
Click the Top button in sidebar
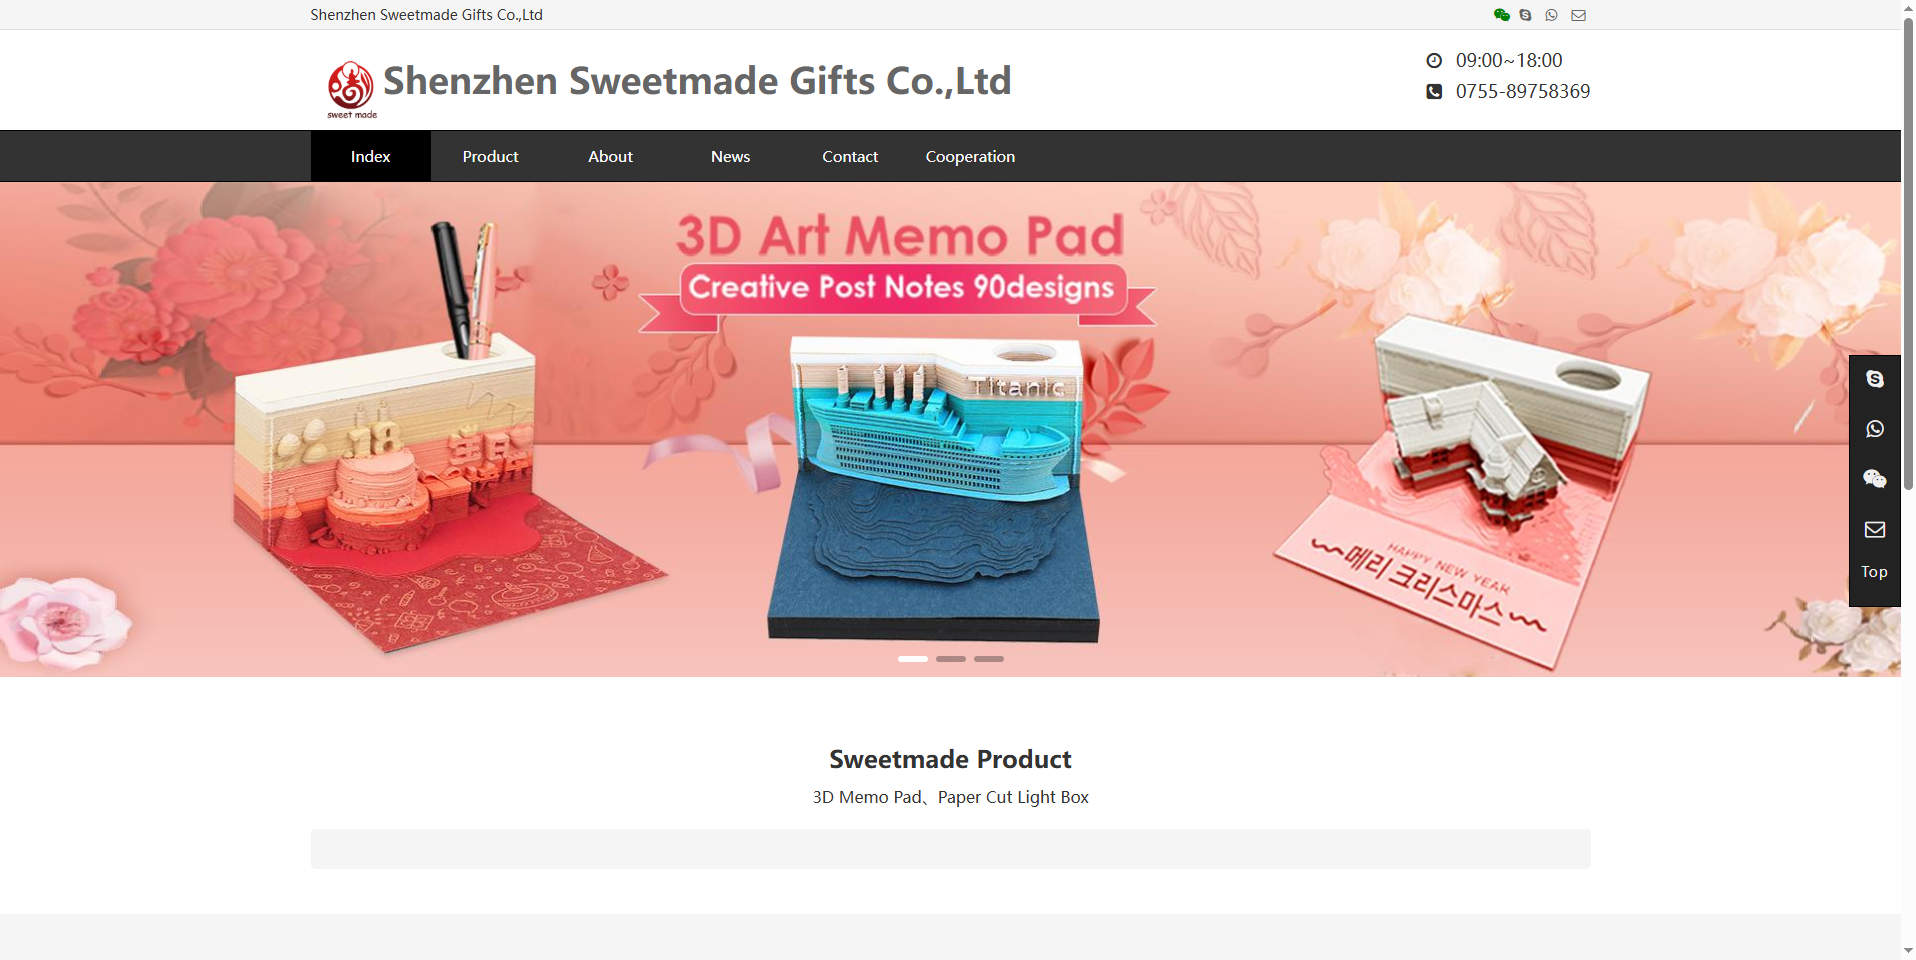point(1875,572)
